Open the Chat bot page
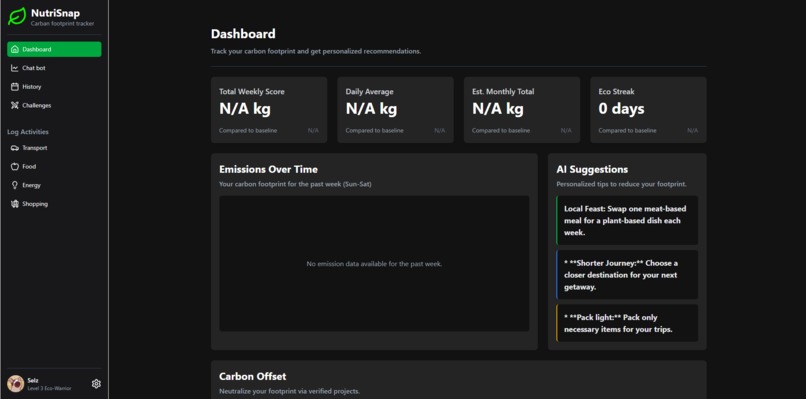 (54, 68)
